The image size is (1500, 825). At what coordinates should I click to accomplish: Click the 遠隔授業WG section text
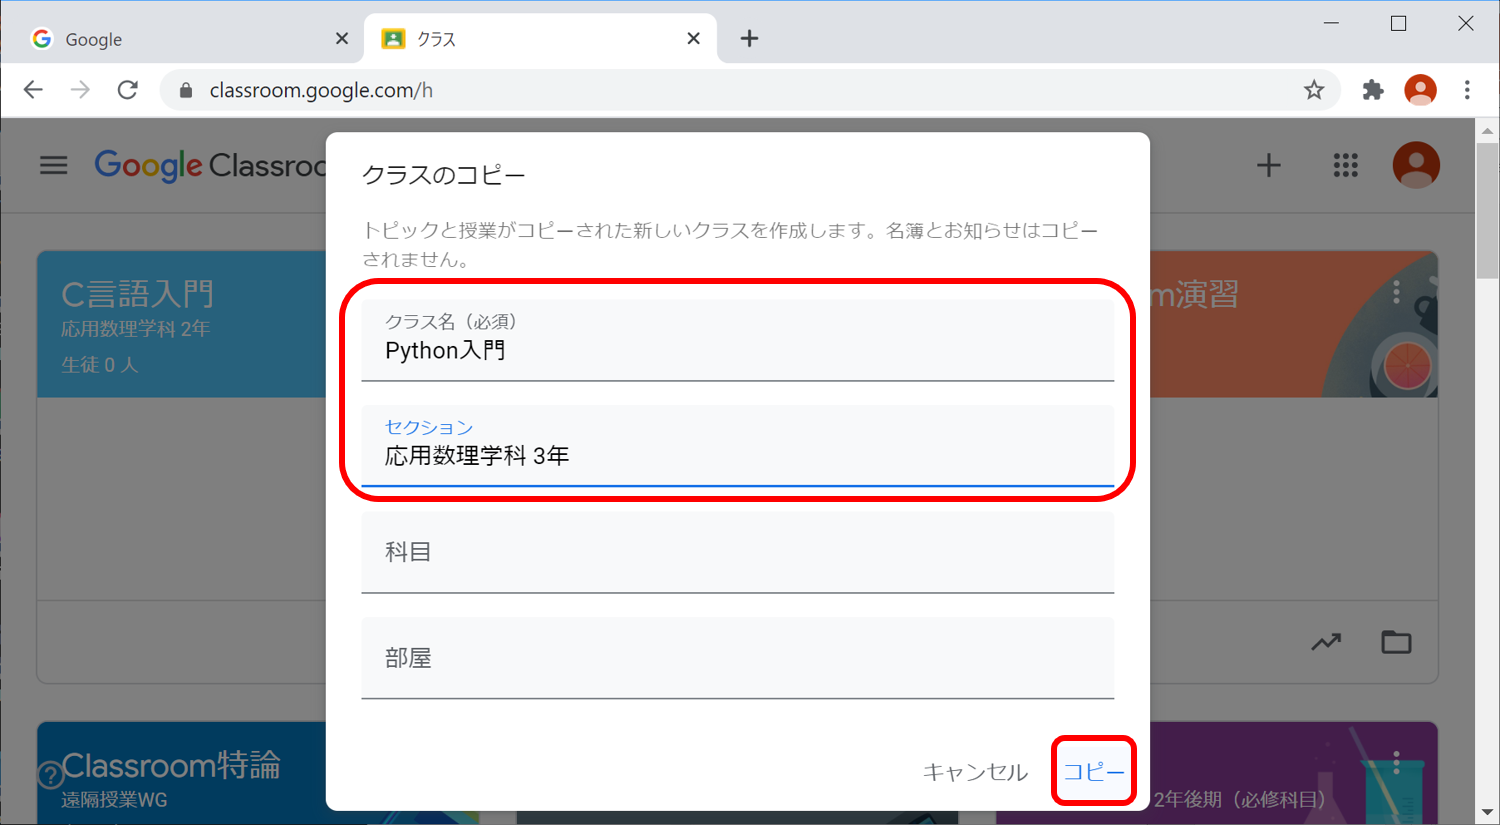coord(114,800)
